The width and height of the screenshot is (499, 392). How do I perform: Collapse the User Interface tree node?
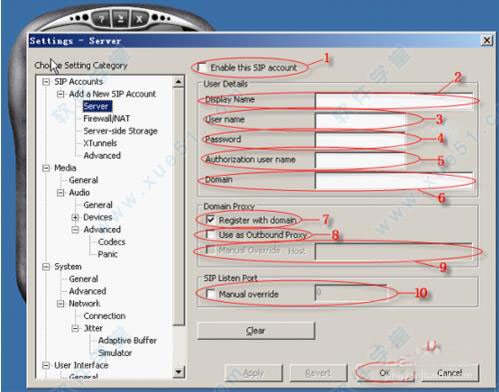(46, 365)
